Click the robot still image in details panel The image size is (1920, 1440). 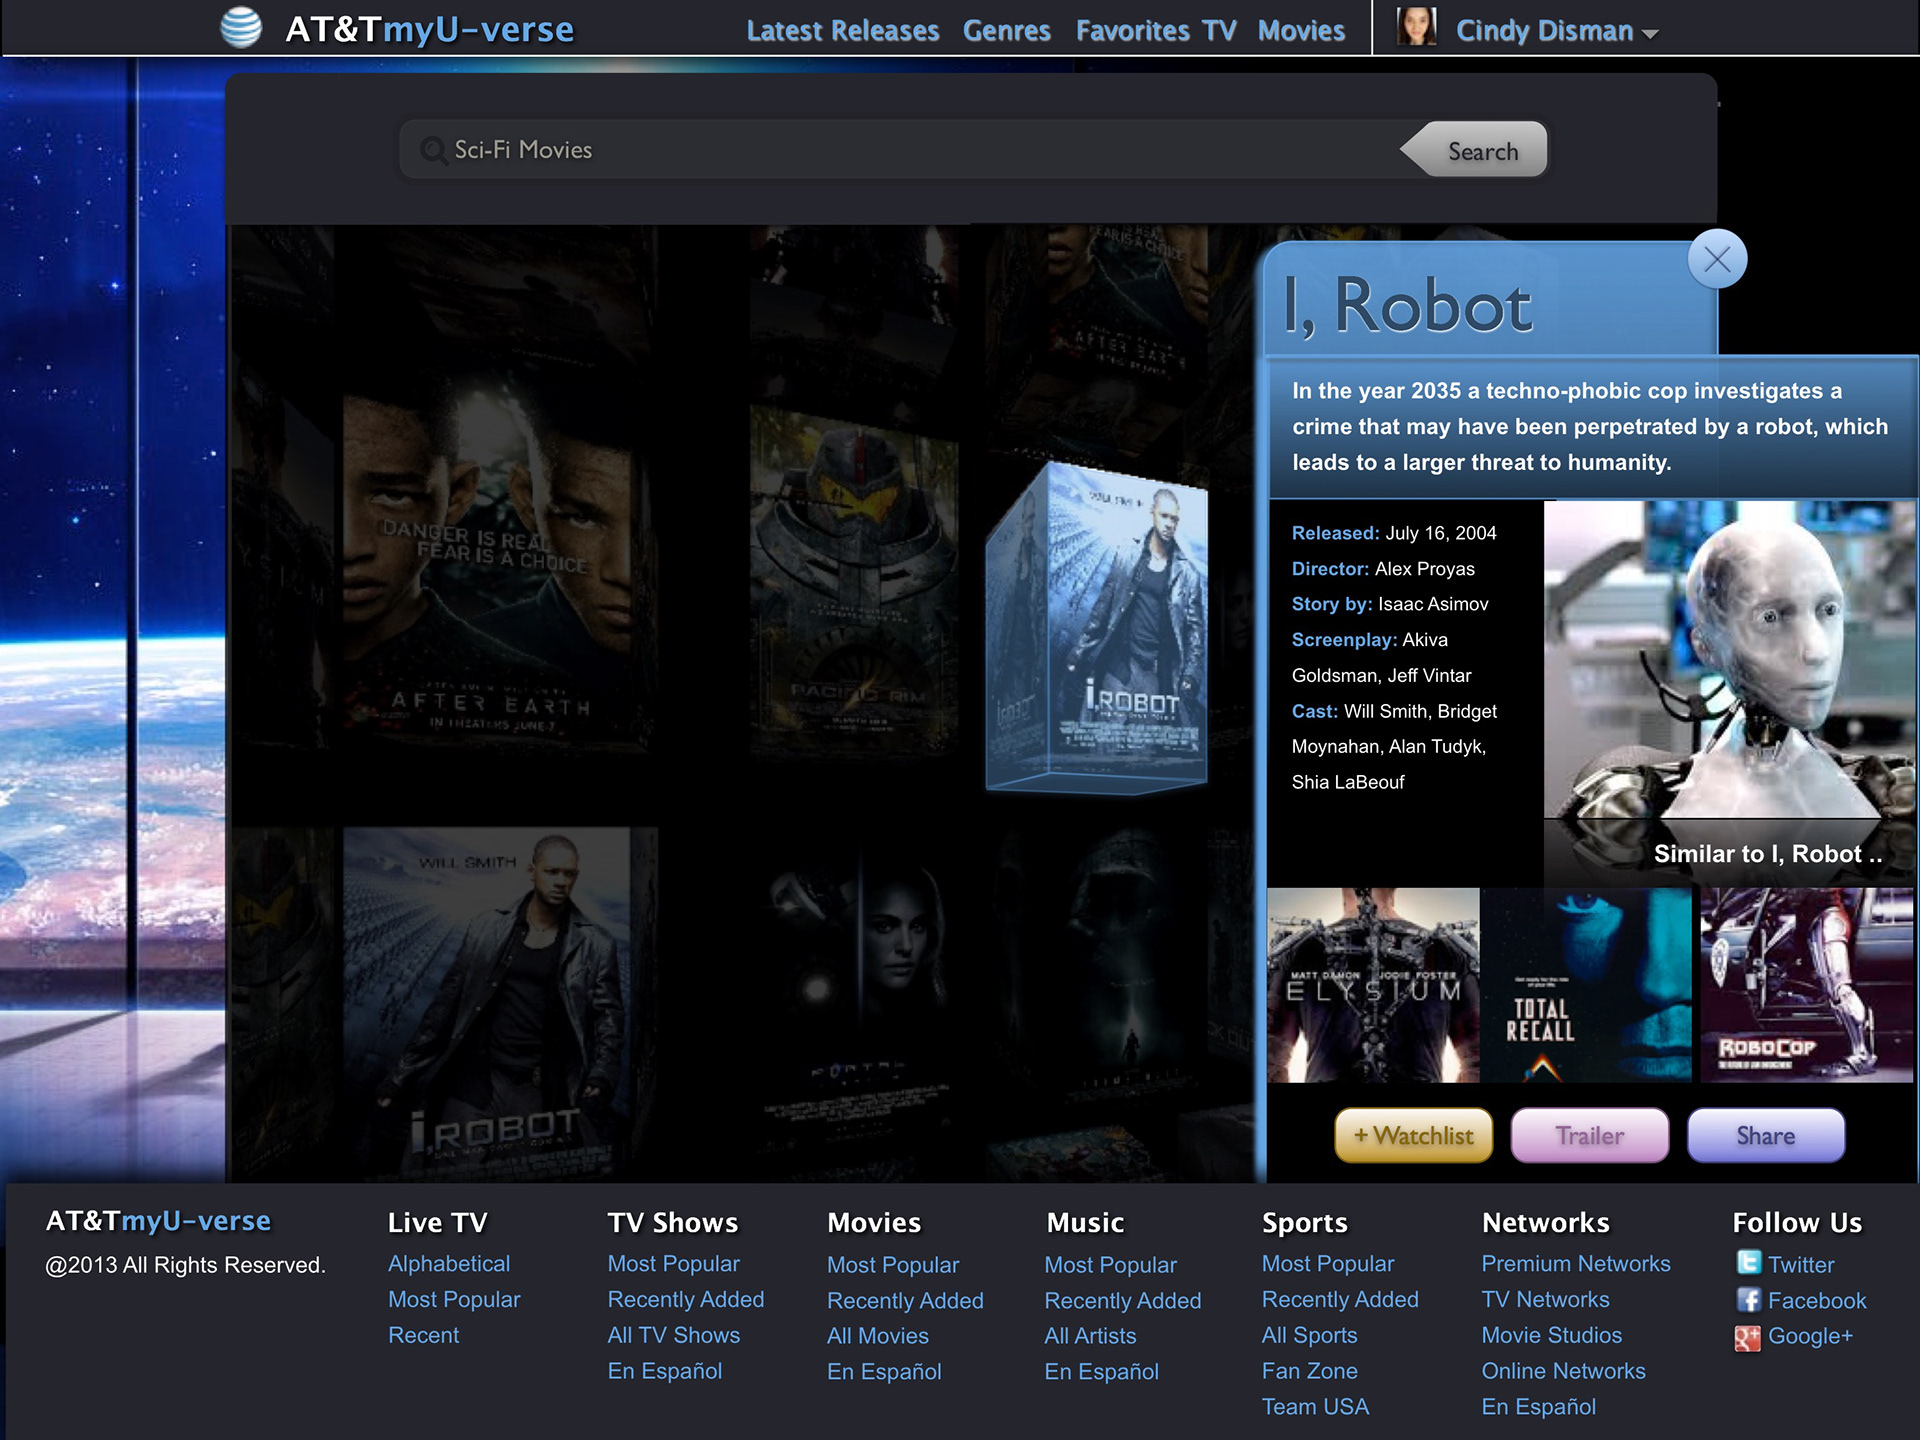point(1729,660)
